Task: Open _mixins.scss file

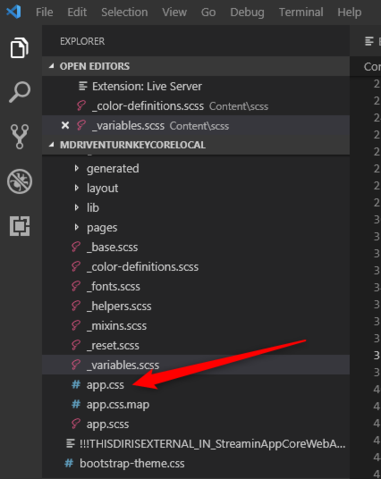Action: point(196,326)
